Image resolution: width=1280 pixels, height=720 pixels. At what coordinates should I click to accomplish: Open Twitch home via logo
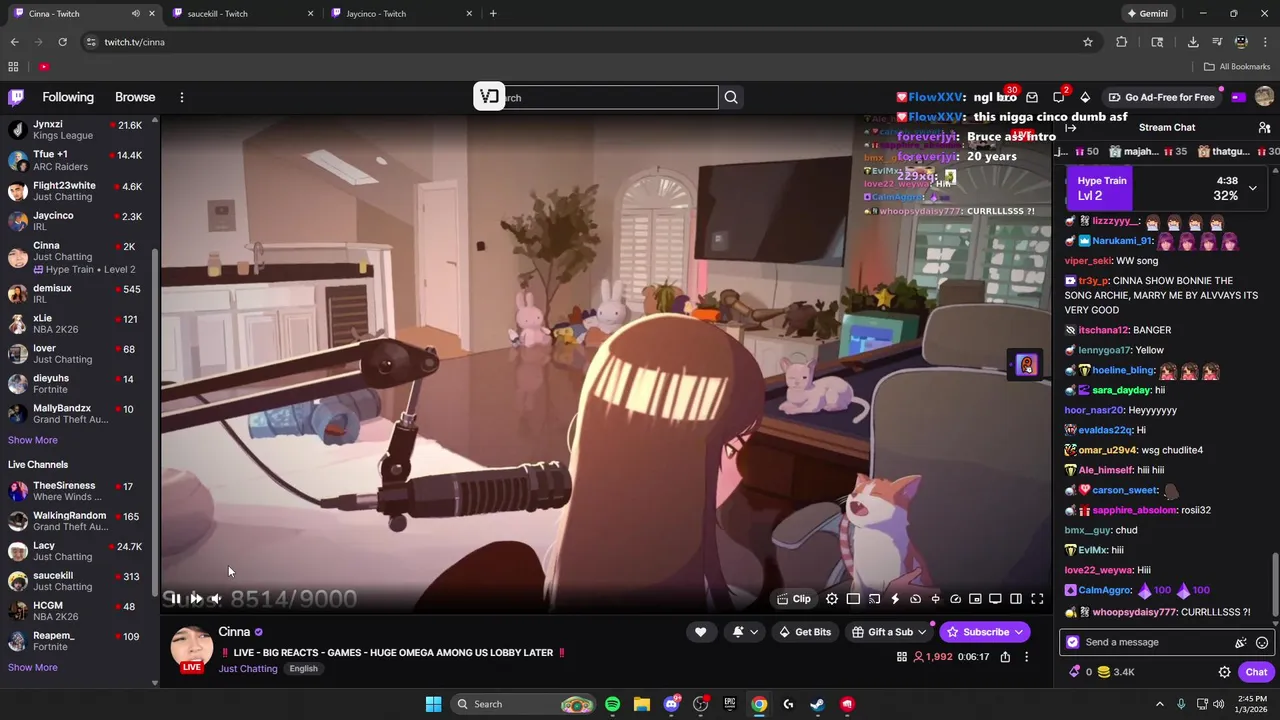[x=16, y=97]
